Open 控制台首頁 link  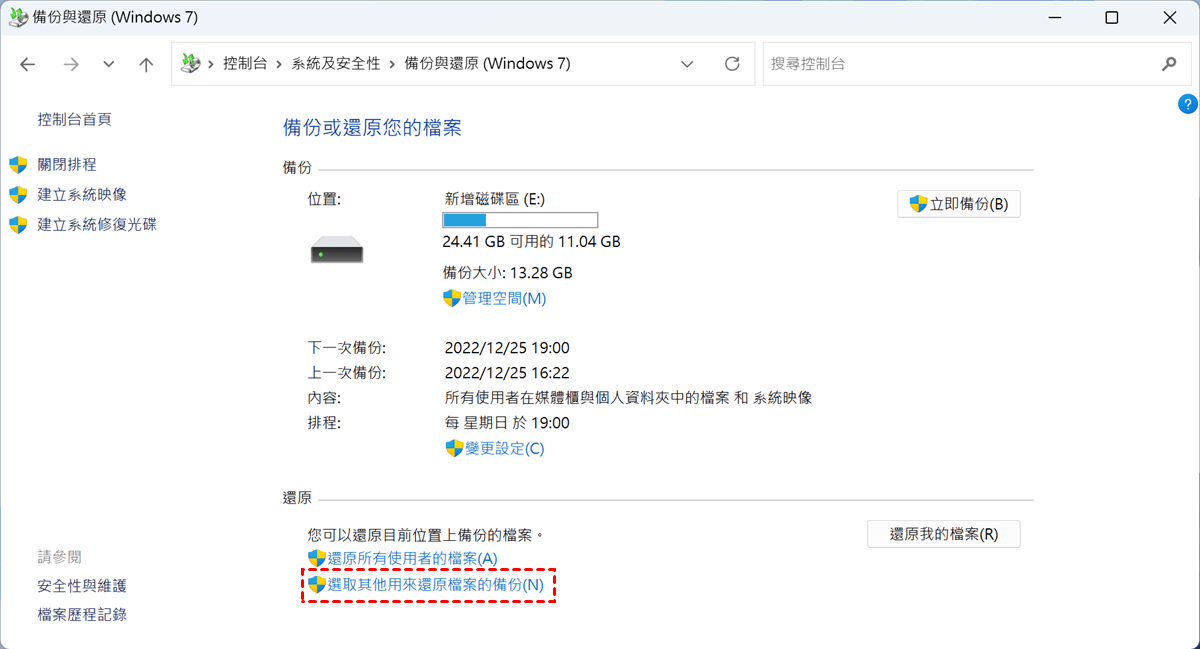pos(74,119)
